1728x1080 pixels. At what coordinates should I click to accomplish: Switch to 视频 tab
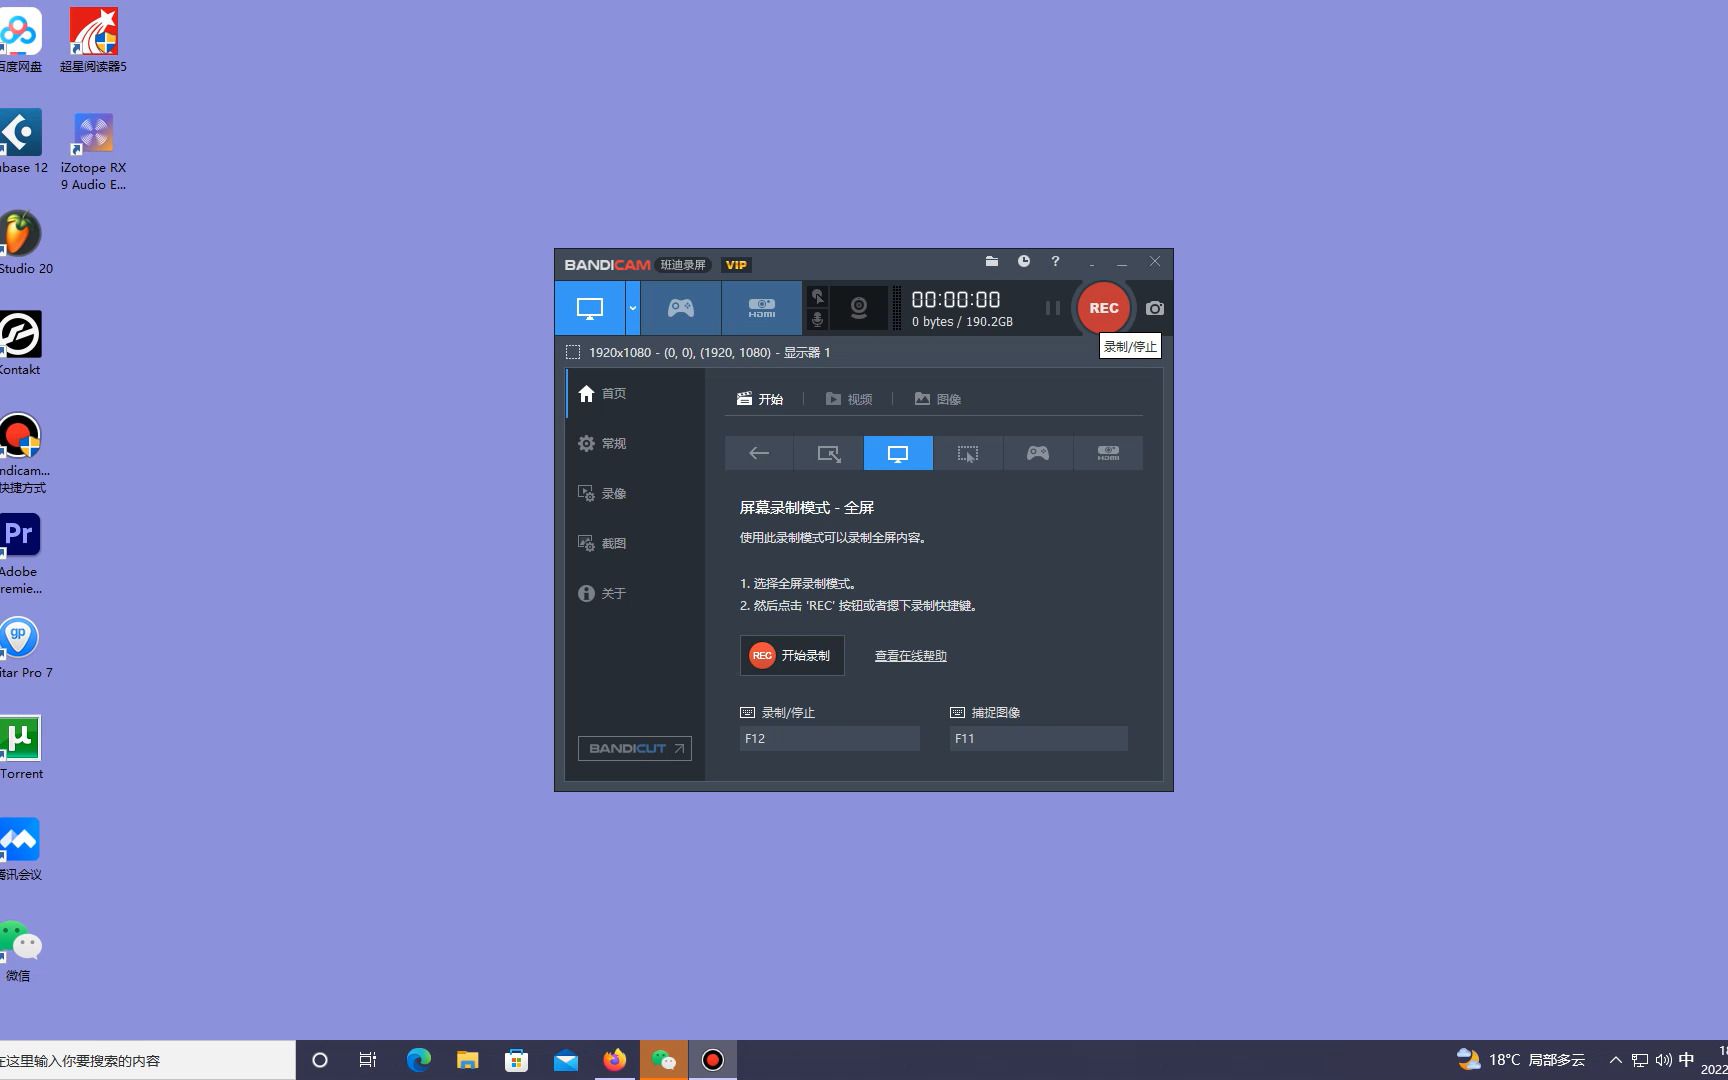coord(849,399)
